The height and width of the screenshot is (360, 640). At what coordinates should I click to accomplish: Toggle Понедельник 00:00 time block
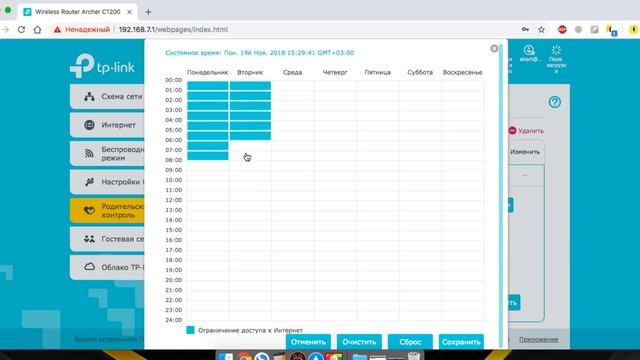pyautogui.click(x=208, y=86)
